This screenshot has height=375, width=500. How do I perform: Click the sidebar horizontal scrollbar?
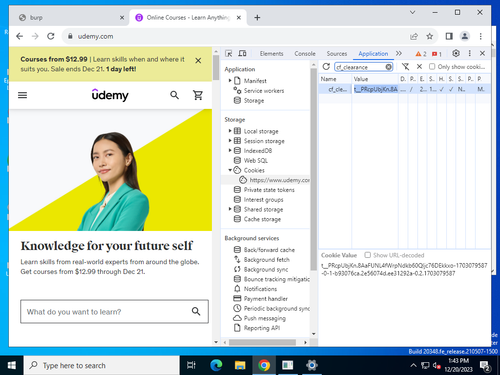coord(262,342)
